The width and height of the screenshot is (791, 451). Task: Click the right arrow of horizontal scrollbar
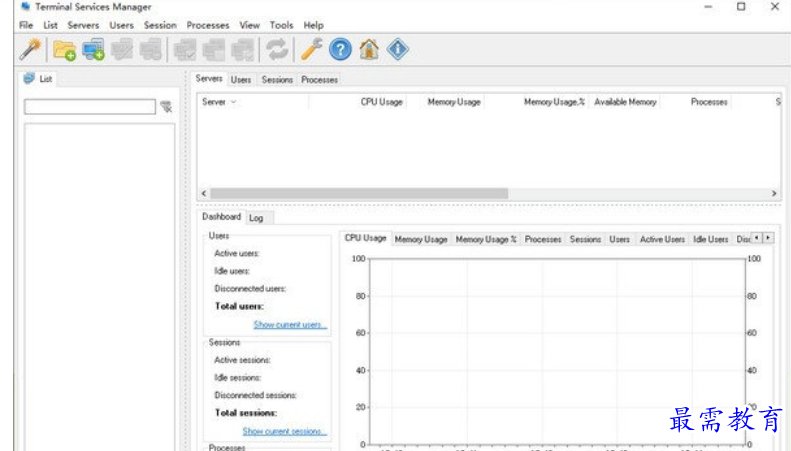(774, 193)
